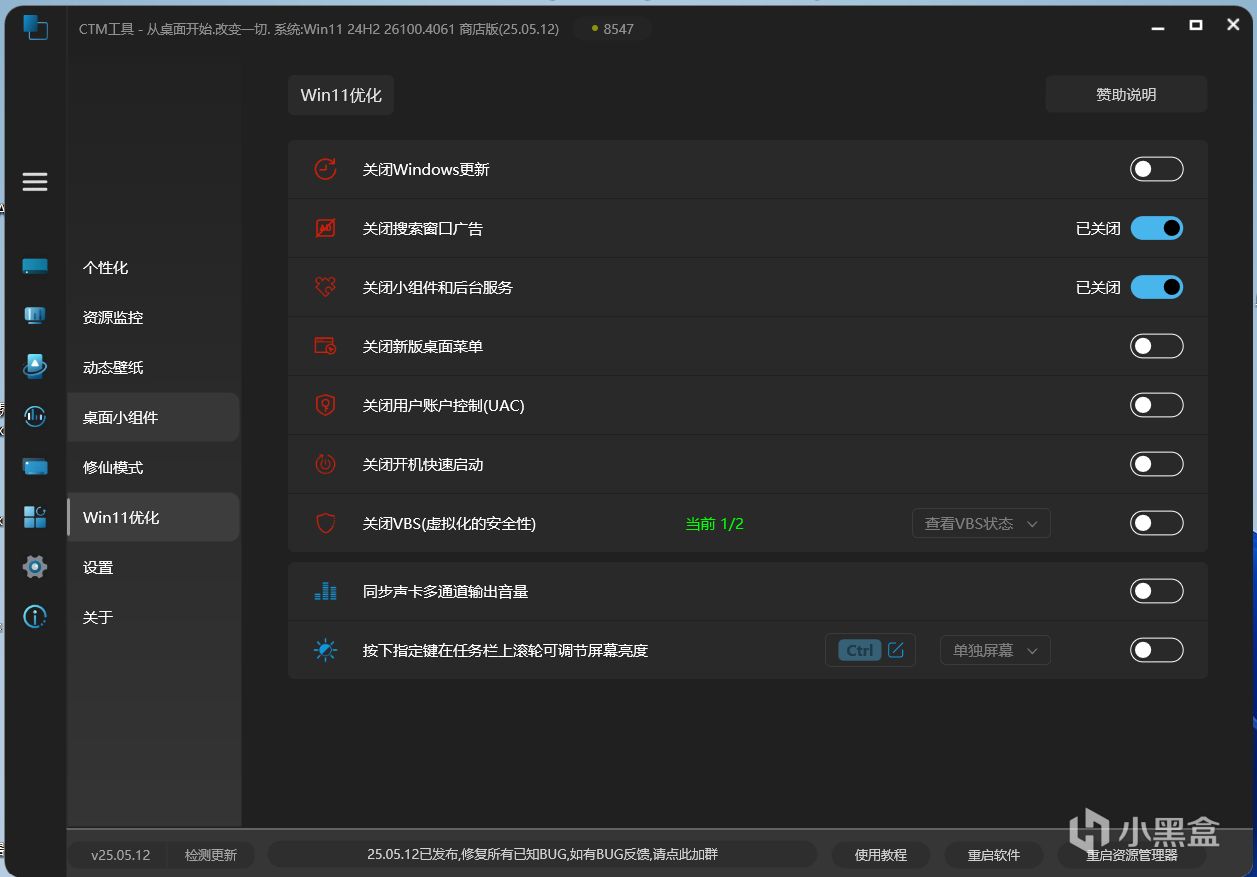Click the 赞助说明 button

pos(1126,94)
